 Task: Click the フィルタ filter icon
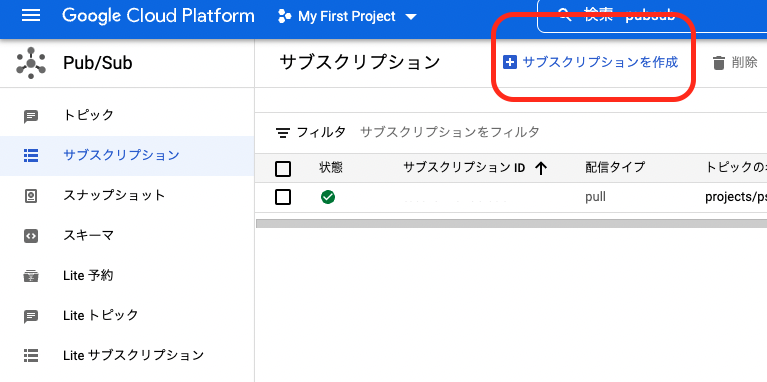[x=283, y=133]
